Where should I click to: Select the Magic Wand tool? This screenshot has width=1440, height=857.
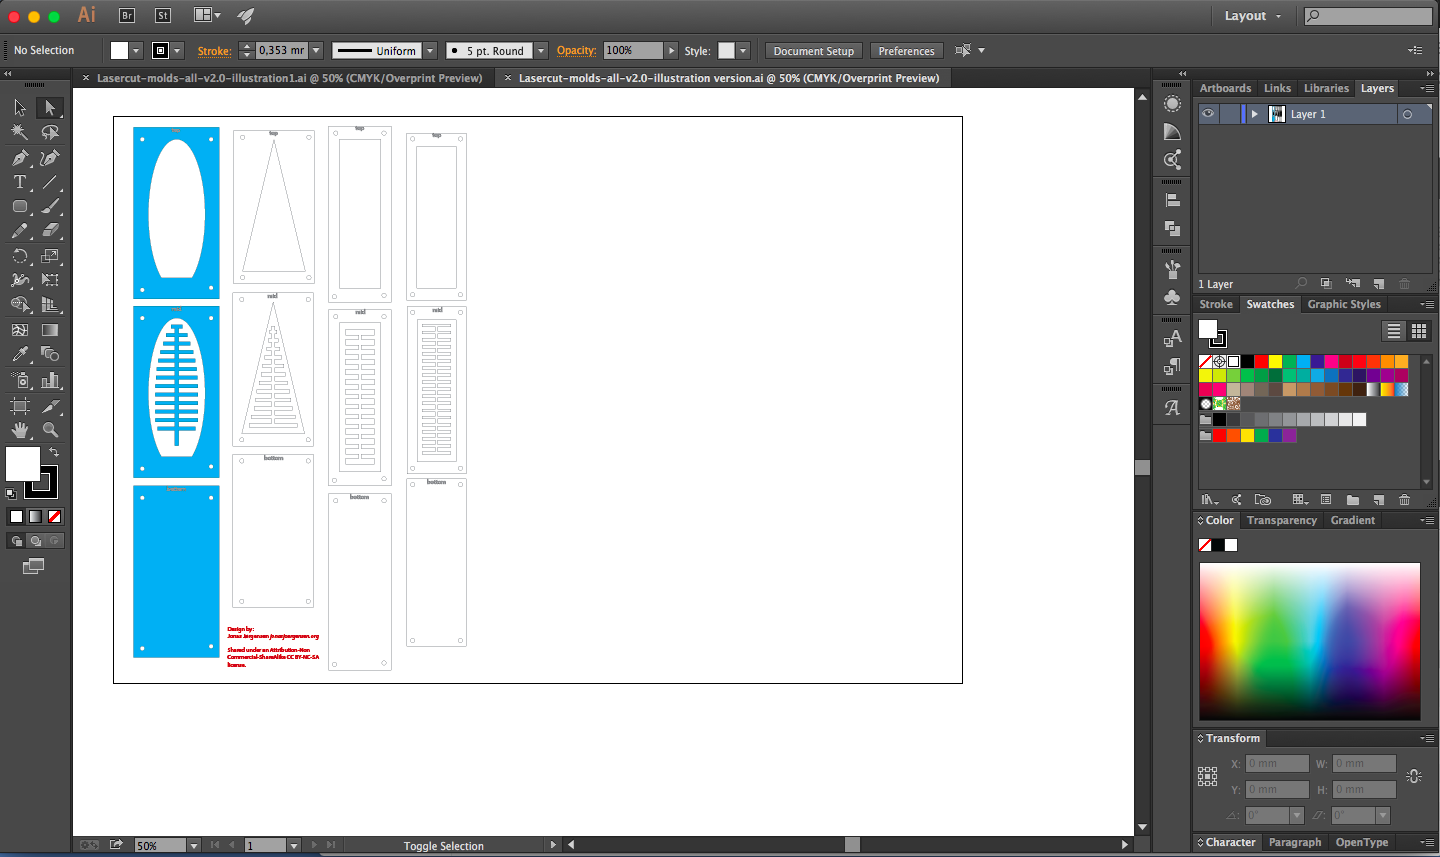[20, 132]
